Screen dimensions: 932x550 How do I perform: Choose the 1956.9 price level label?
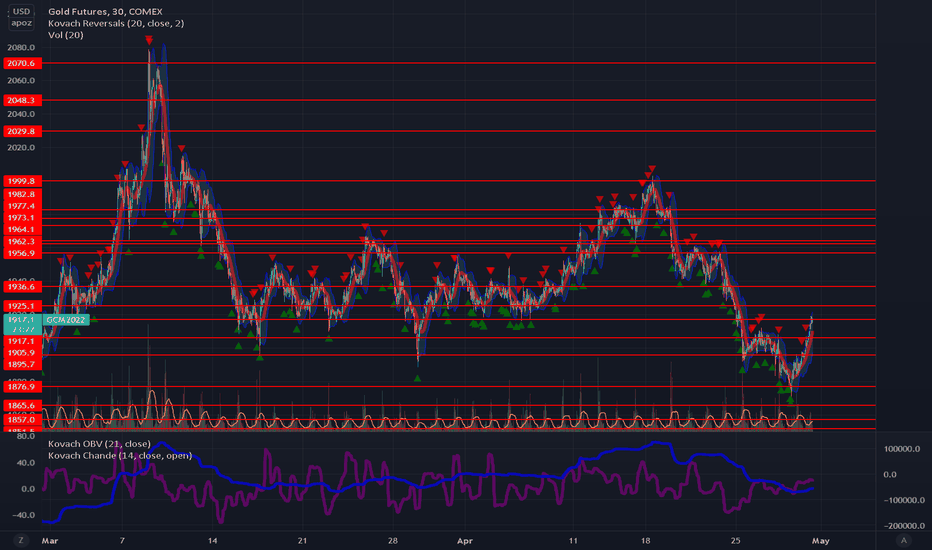[21, 253]
